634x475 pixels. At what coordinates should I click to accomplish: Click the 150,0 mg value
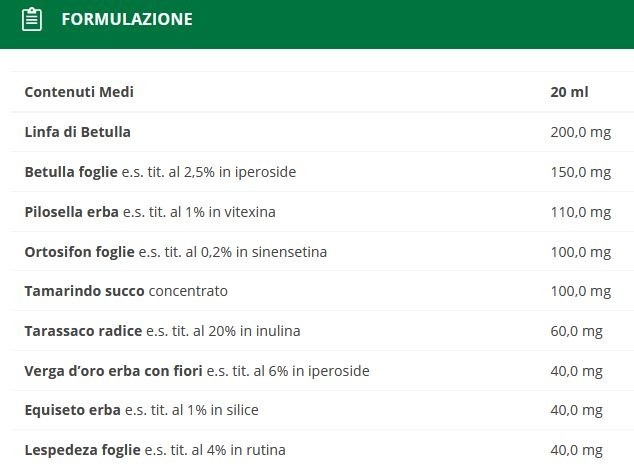[581, 172]
